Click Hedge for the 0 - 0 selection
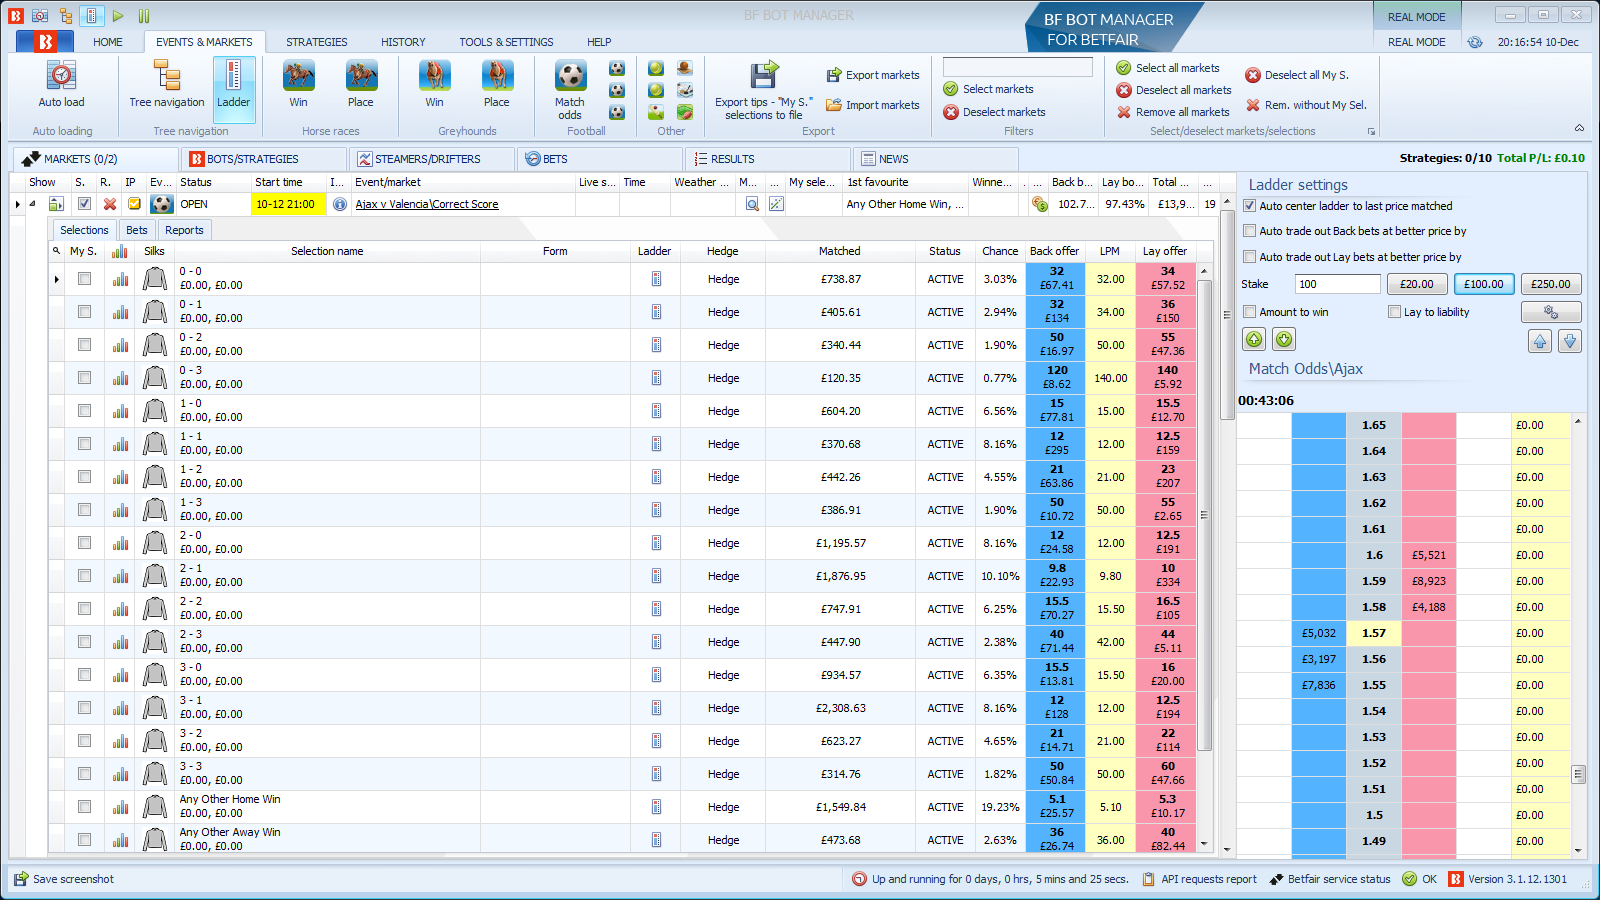The image size is (1600, 900). click(723, 279)
